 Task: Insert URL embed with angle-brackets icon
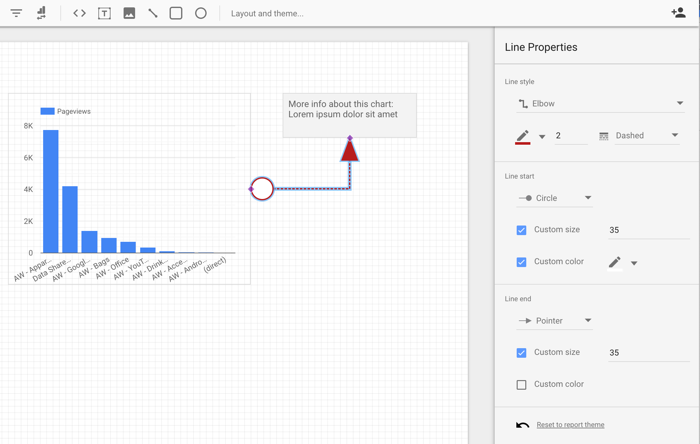[79, 13]
